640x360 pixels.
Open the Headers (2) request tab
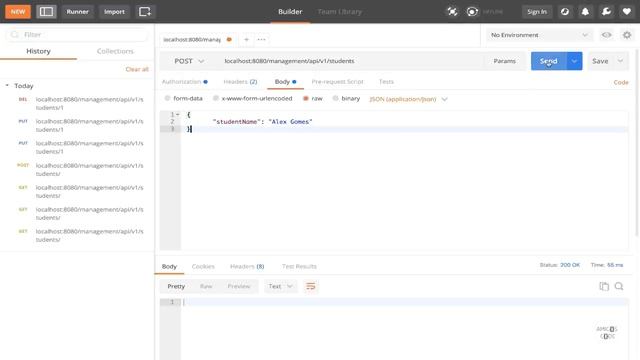click(240, 82)
